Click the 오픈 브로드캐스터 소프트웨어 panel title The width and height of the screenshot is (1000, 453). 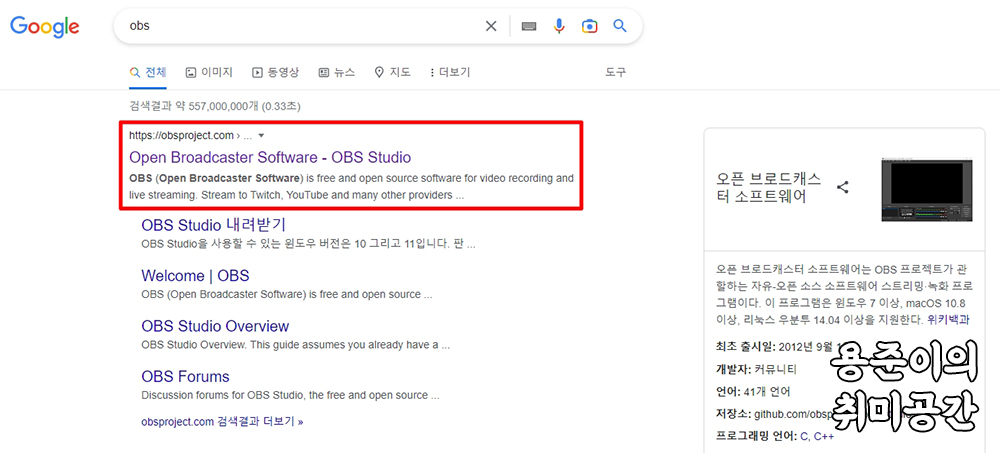[x=768, y=187]
